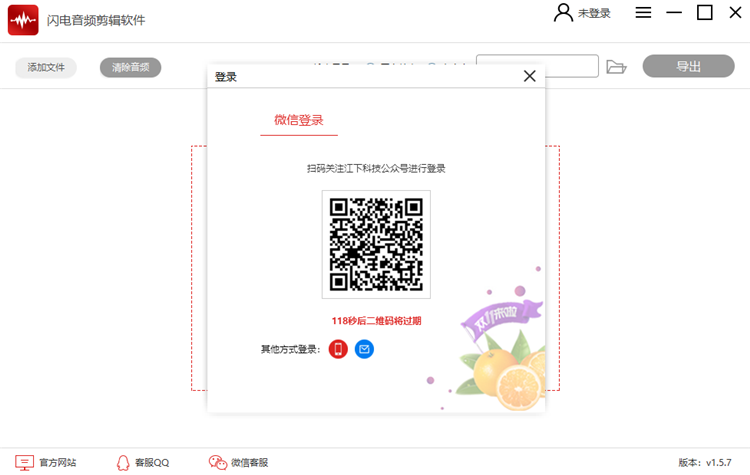750x475 pixels.
Task: Click the 其他方式登录 label
Action: tap(290, 350)
